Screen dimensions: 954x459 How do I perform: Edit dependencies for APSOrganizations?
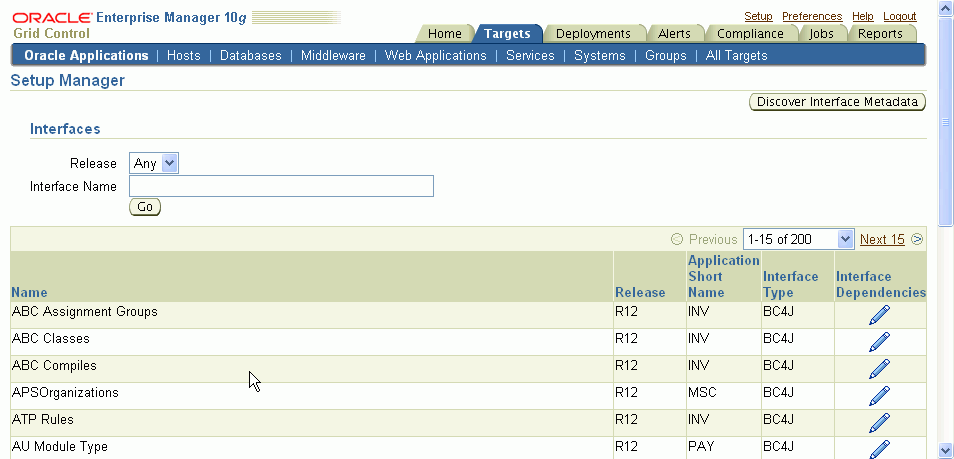(x=880, y=396)
